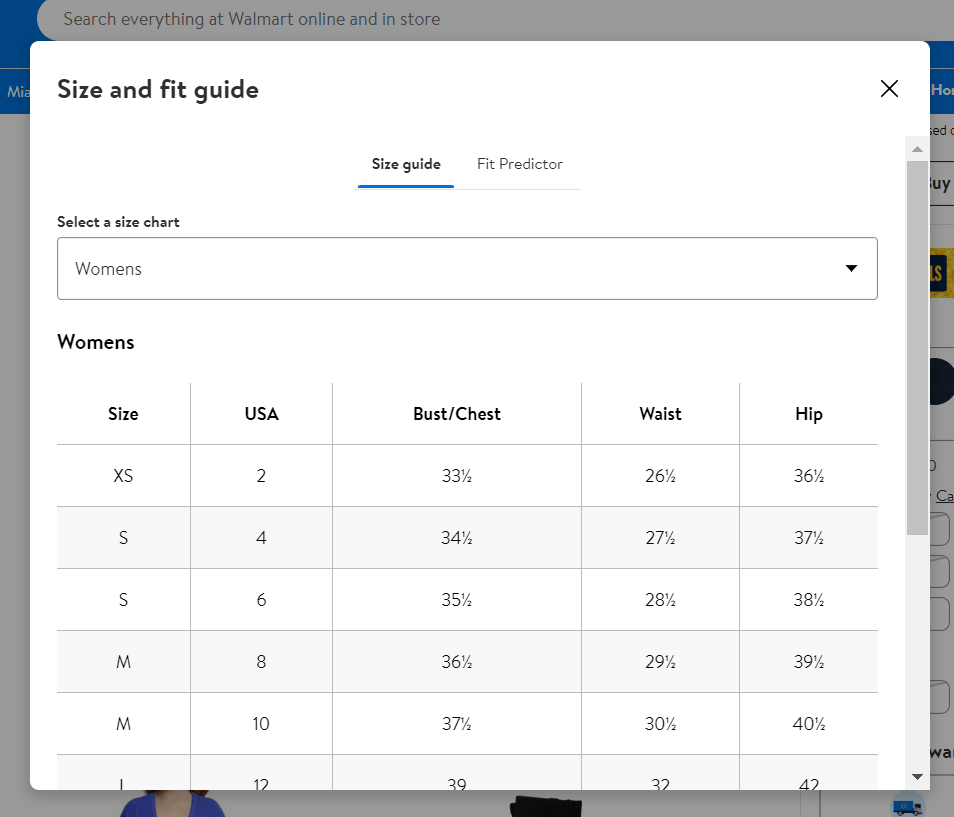Click the dialog's vertical scrollbar thumb
This screenshot has width=954, height=817.
point(917,348)
